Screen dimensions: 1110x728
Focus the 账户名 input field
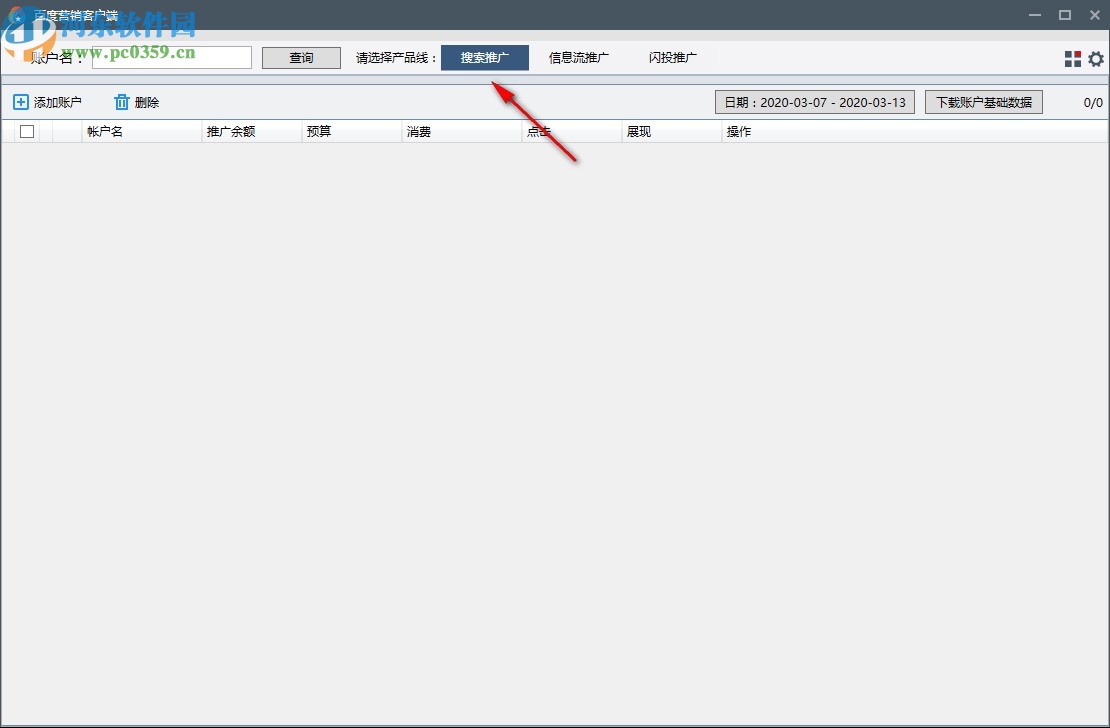(172, 57)
